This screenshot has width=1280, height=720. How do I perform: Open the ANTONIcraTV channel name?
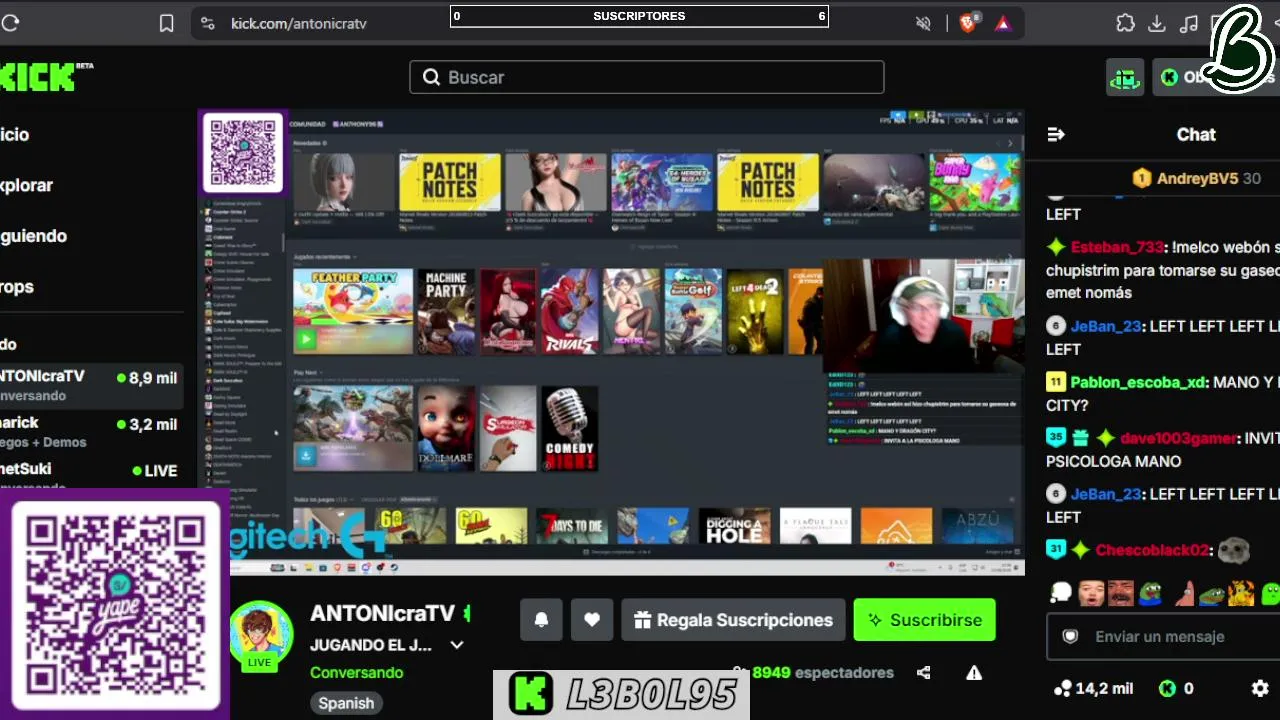382,614
